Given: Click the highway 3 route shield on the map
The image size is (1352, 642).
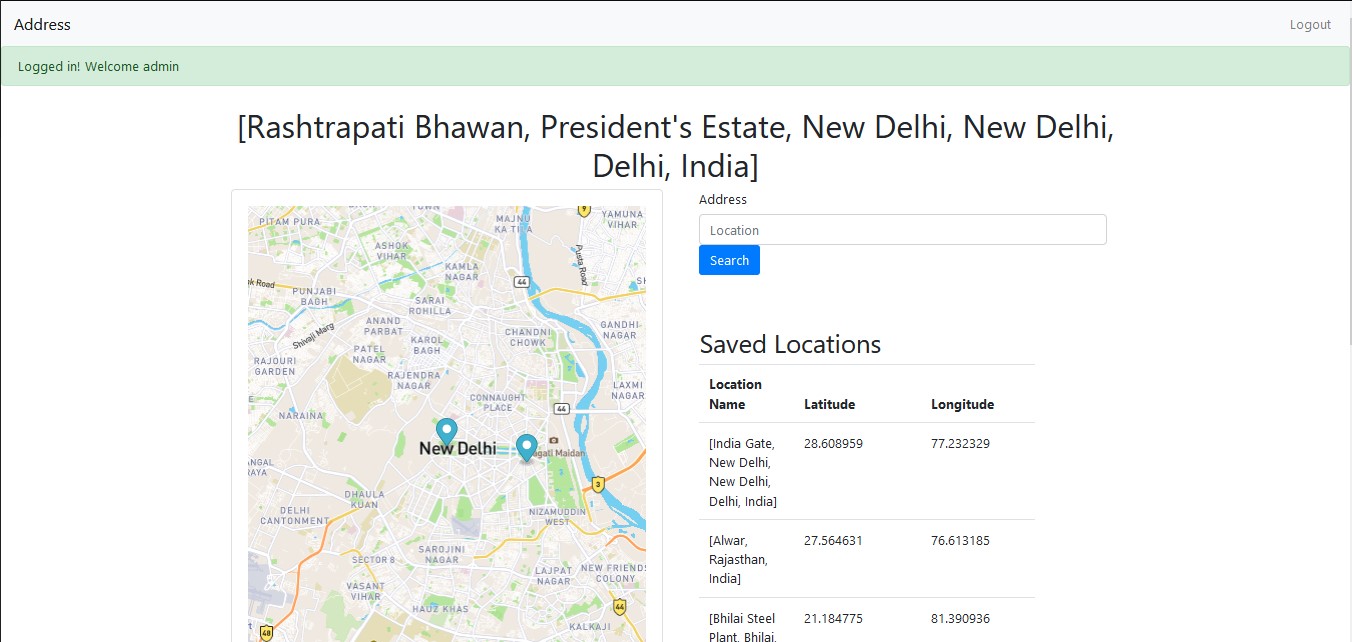Looking at the screenshot, I should coord(598,484).
